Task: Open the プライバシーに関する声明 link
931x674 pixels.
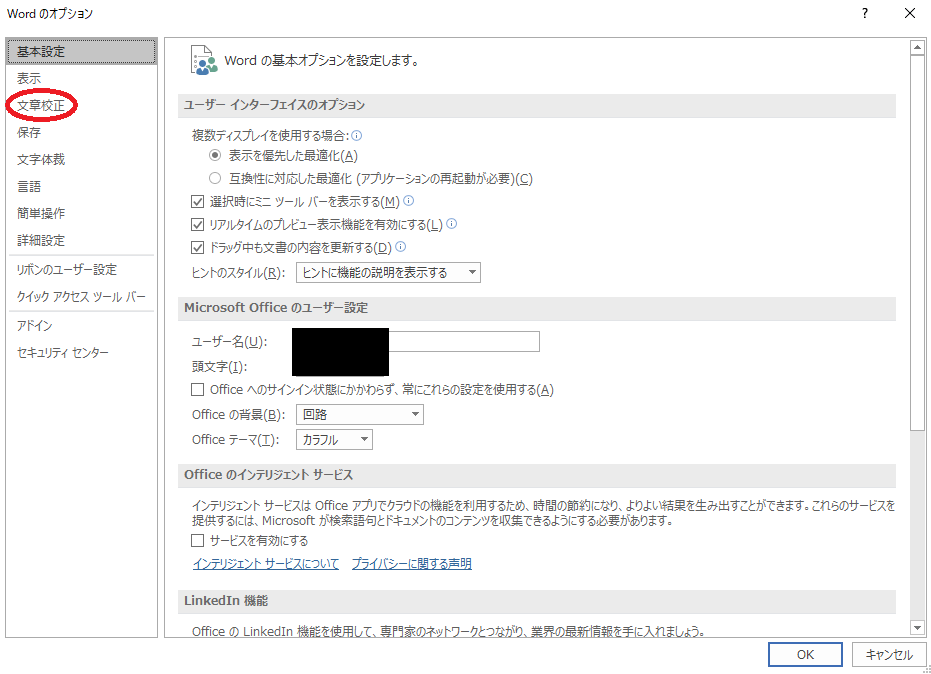Action: (411, 564)
